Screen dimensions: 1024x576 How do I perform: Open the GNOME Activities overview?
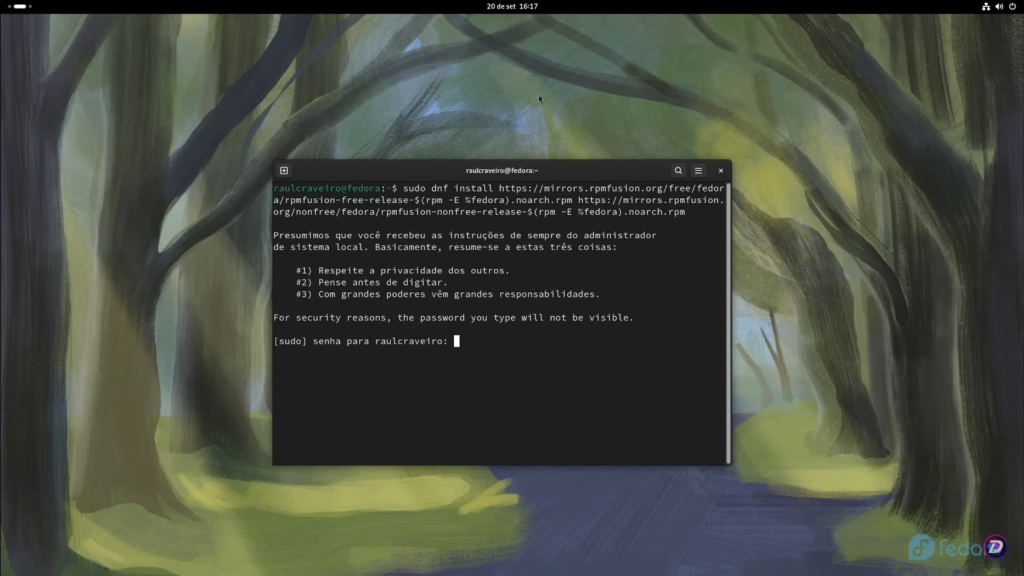(20, 7)
